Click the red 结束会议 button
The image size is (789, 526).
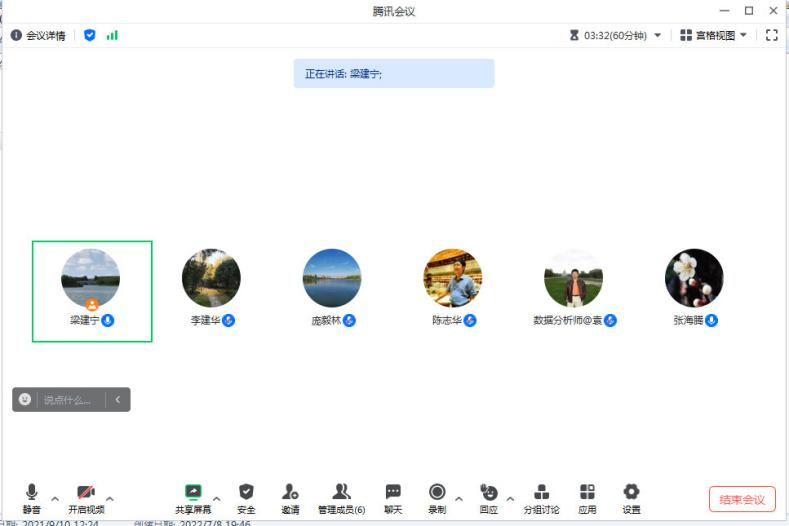point(742,499)
